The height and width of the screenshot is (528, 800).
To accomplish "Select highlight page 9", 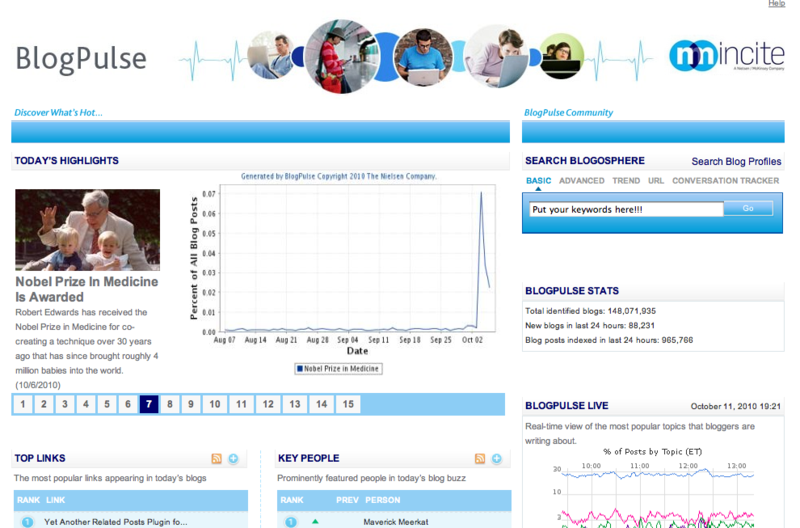I will pyautogui.click(x=191, y=404).
